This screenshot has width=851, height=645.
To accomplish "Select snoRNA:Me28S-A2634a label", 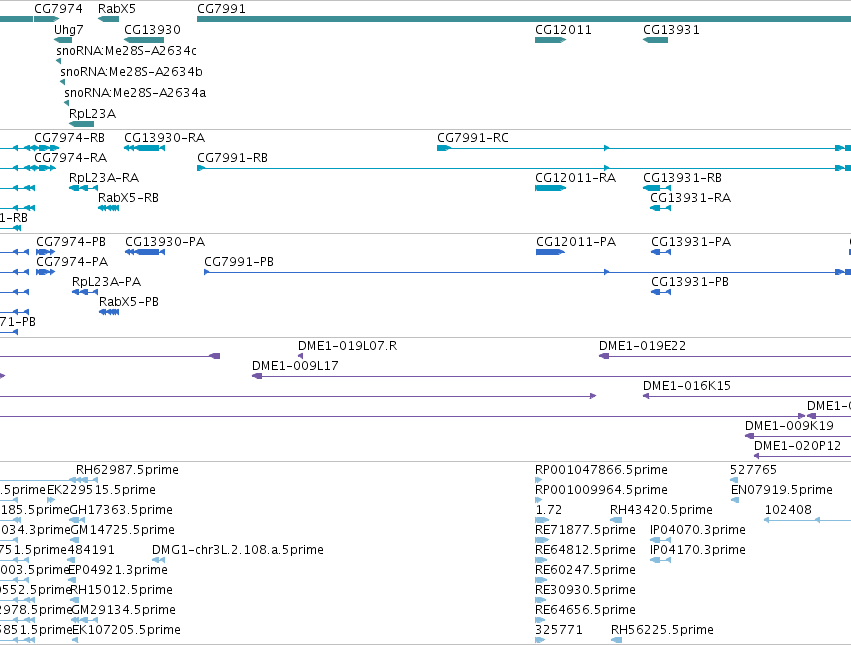I will [135, 93].
